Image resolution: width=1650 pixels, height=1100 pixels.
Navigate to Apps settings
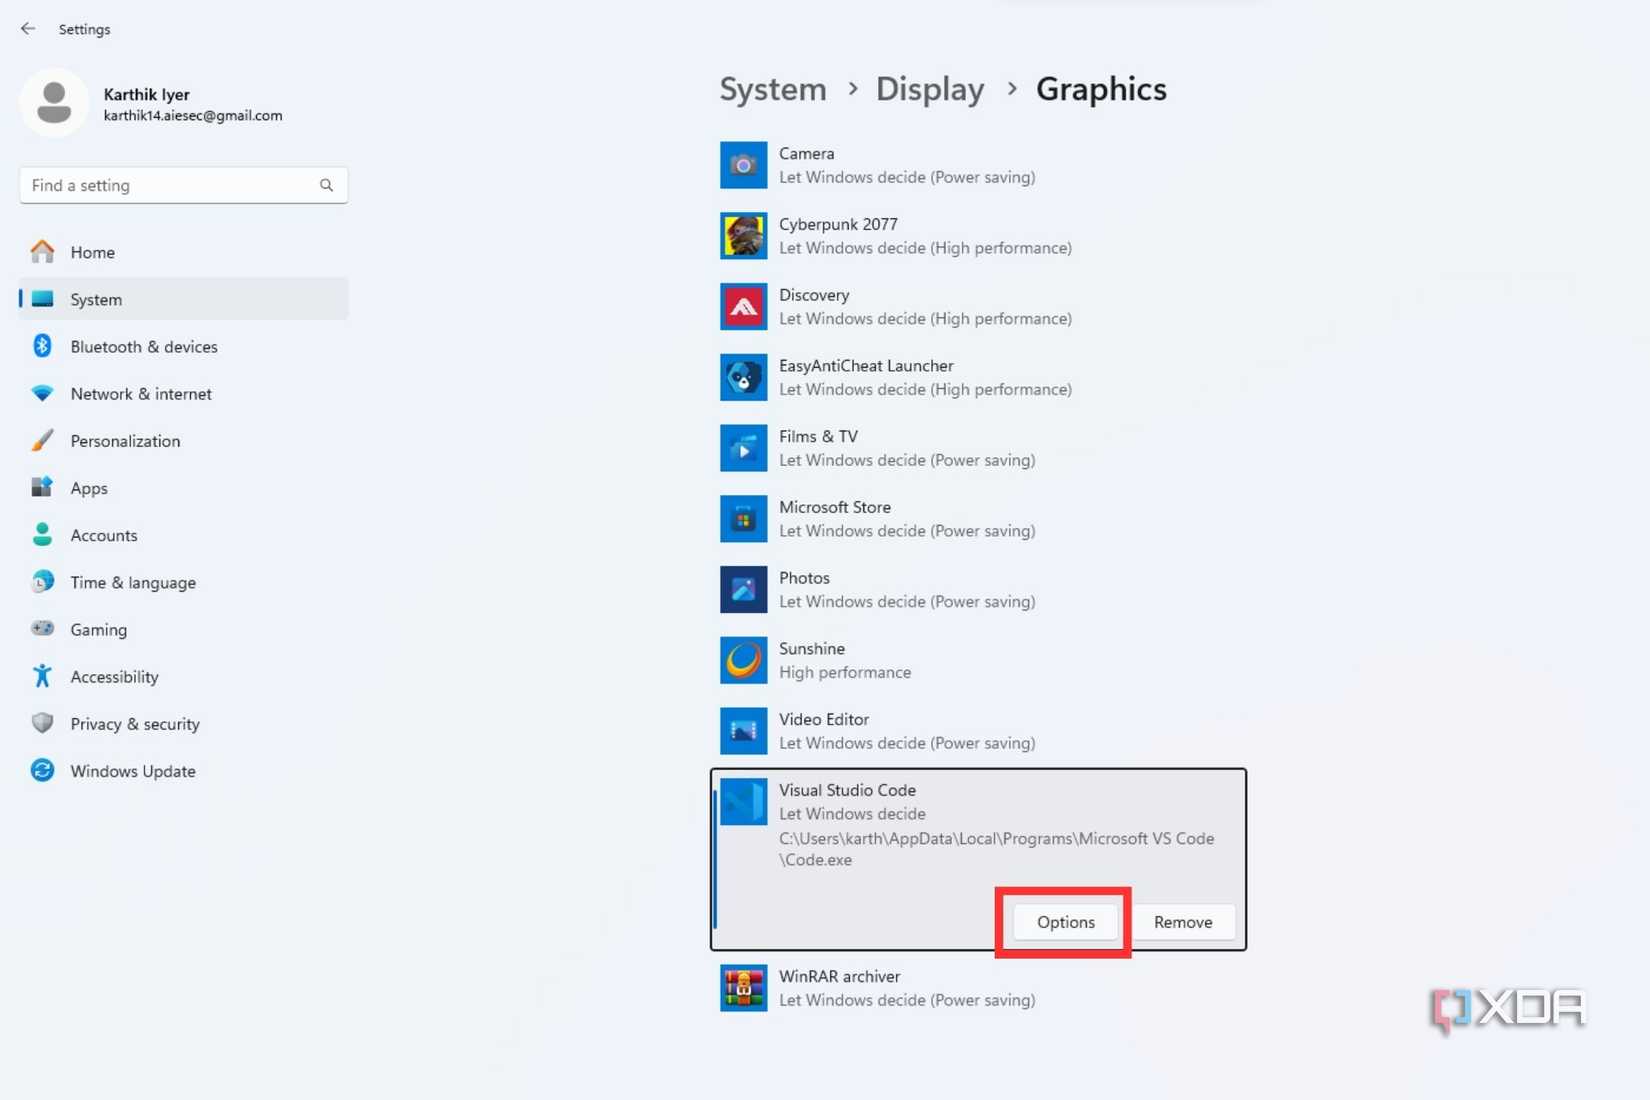[183, 487]
